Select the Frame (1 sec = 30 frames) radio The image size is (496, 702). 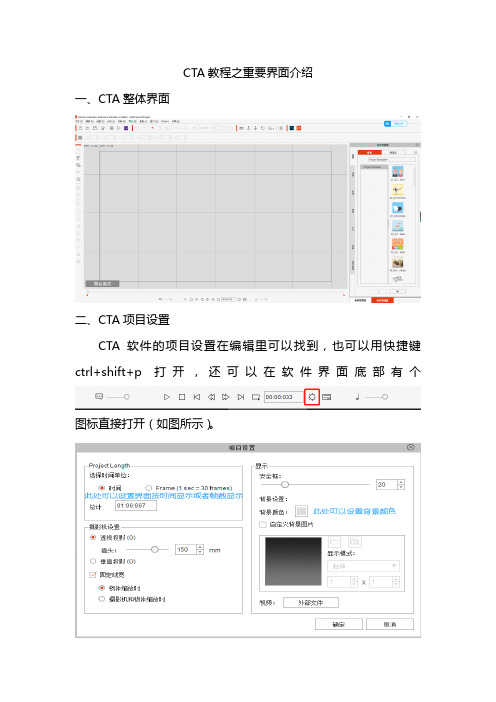pos(149,488)
